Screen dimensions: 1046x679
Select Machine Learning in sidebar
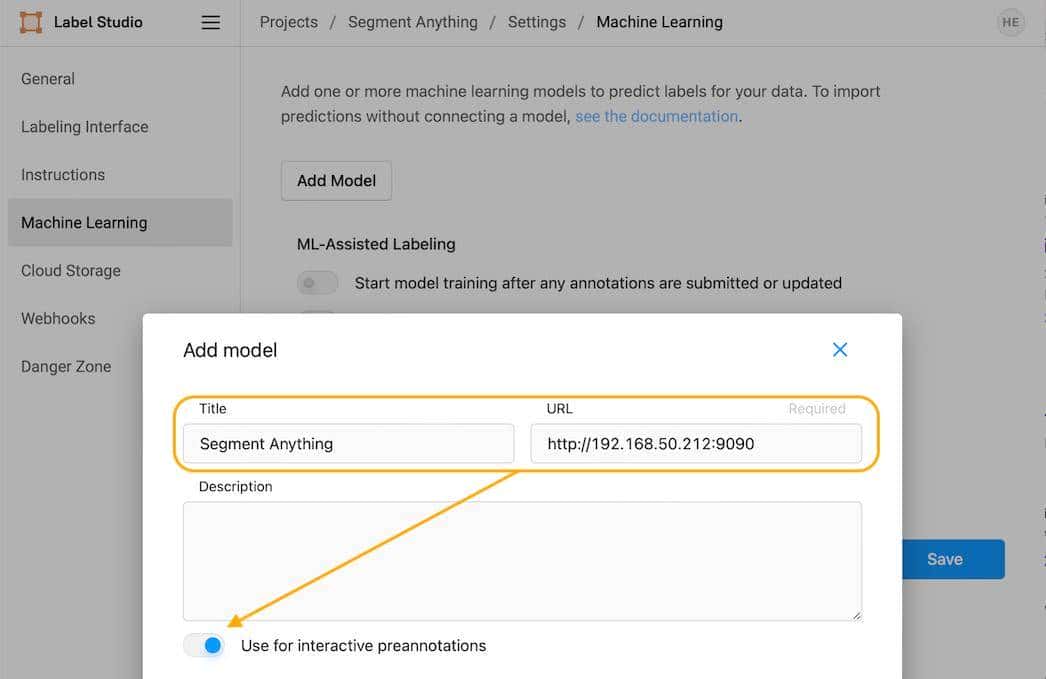click(x=84, y=223)
